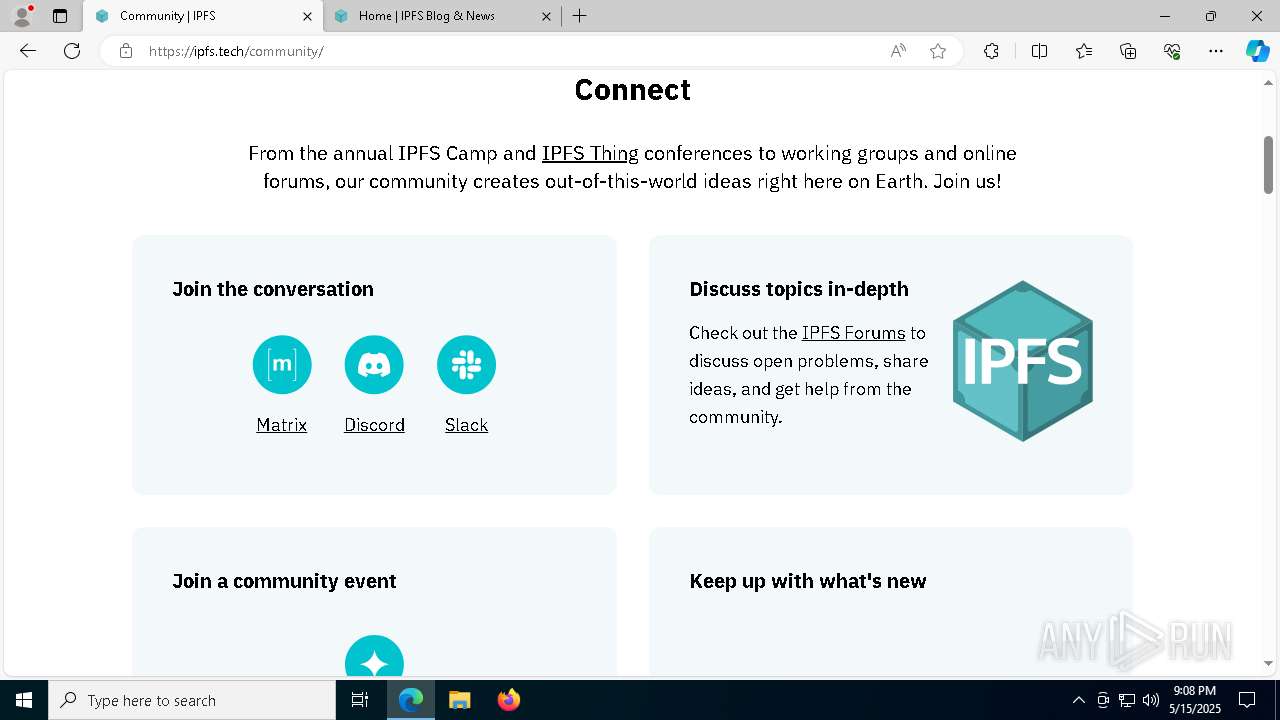Open Collections panel
The image size is (1280, 720).
1128,51
